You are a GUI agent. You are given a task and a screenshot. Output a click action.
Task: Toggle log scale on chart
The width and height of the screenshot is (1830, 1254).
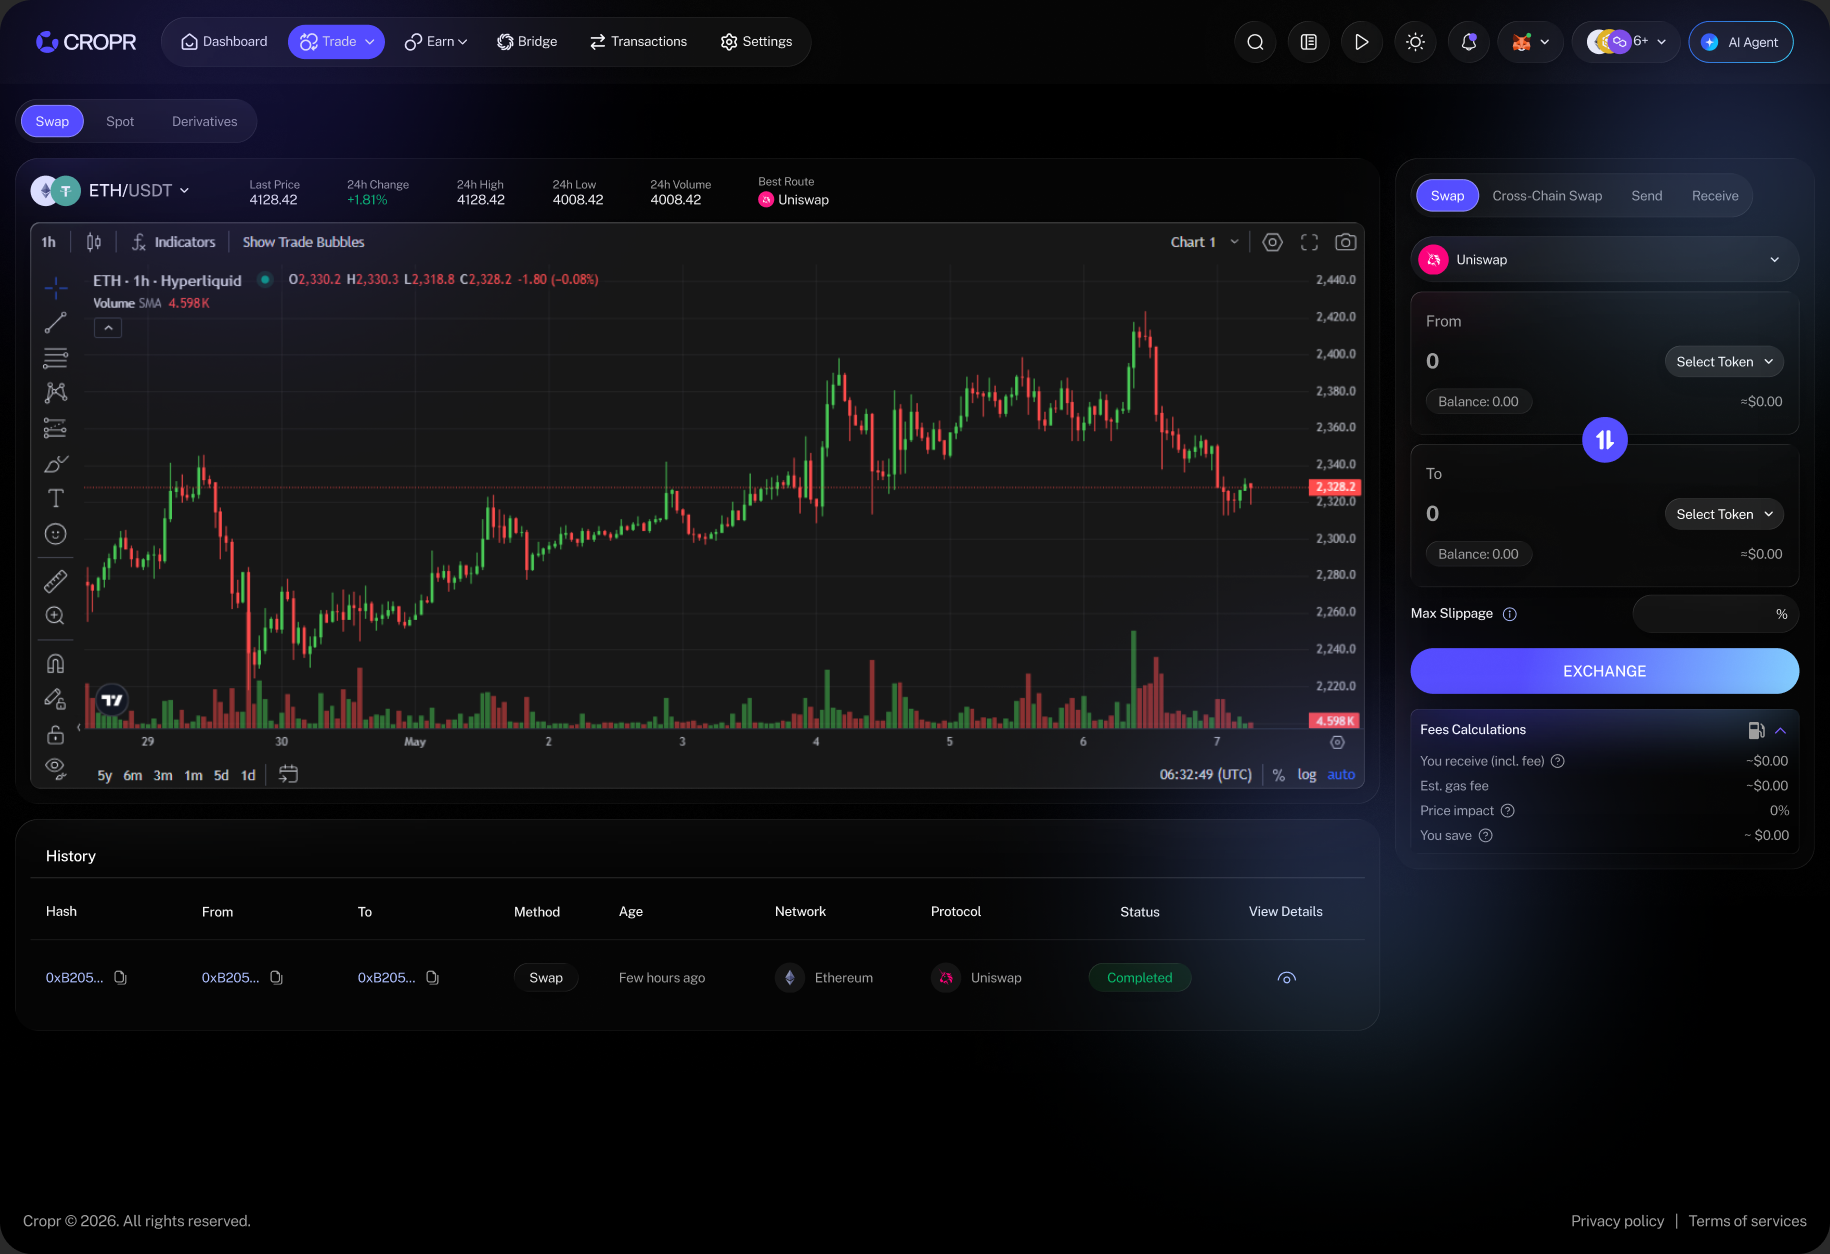(x=1306, y=775)
